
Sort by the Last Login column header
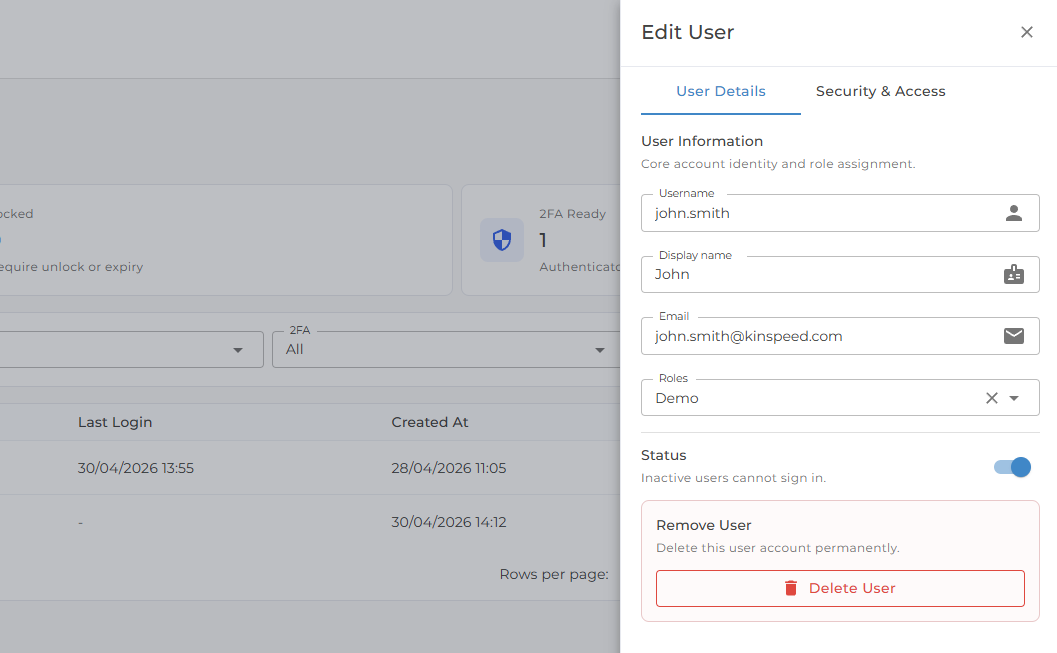pos(115,423)
